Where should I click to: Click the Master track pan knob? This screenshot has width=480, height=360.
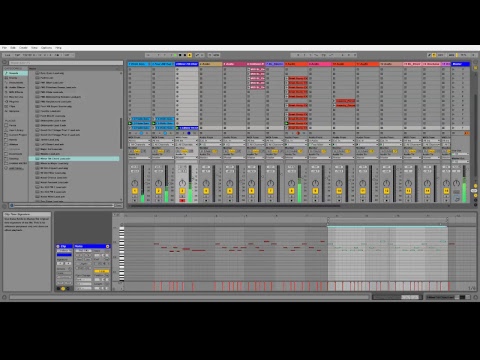click(456, 183)
